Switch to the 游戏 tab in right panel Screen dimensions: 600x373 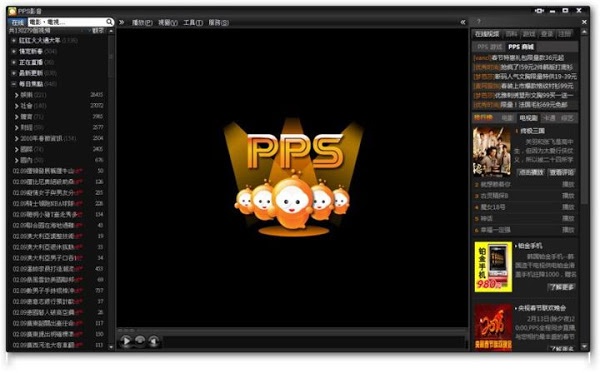pos(529,34)
